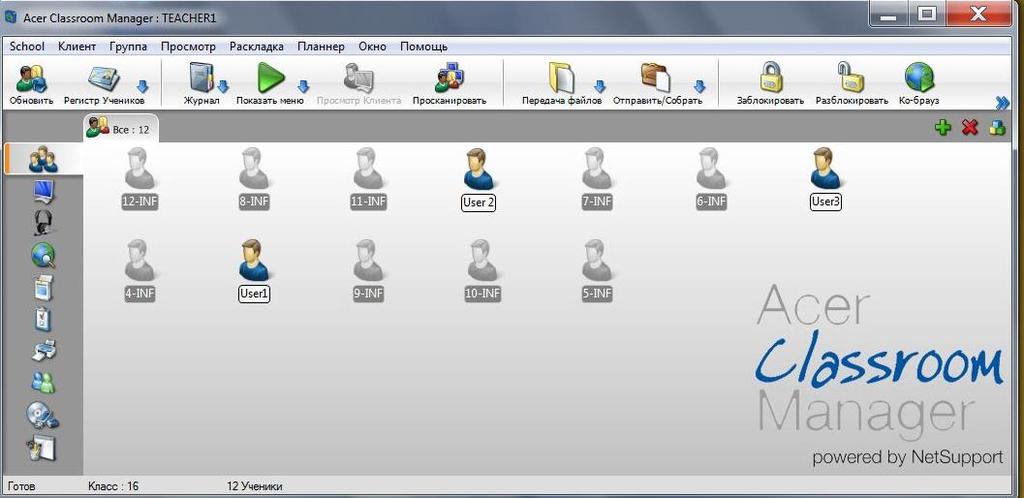Click the group properties icon beside red X

[997, 128]
